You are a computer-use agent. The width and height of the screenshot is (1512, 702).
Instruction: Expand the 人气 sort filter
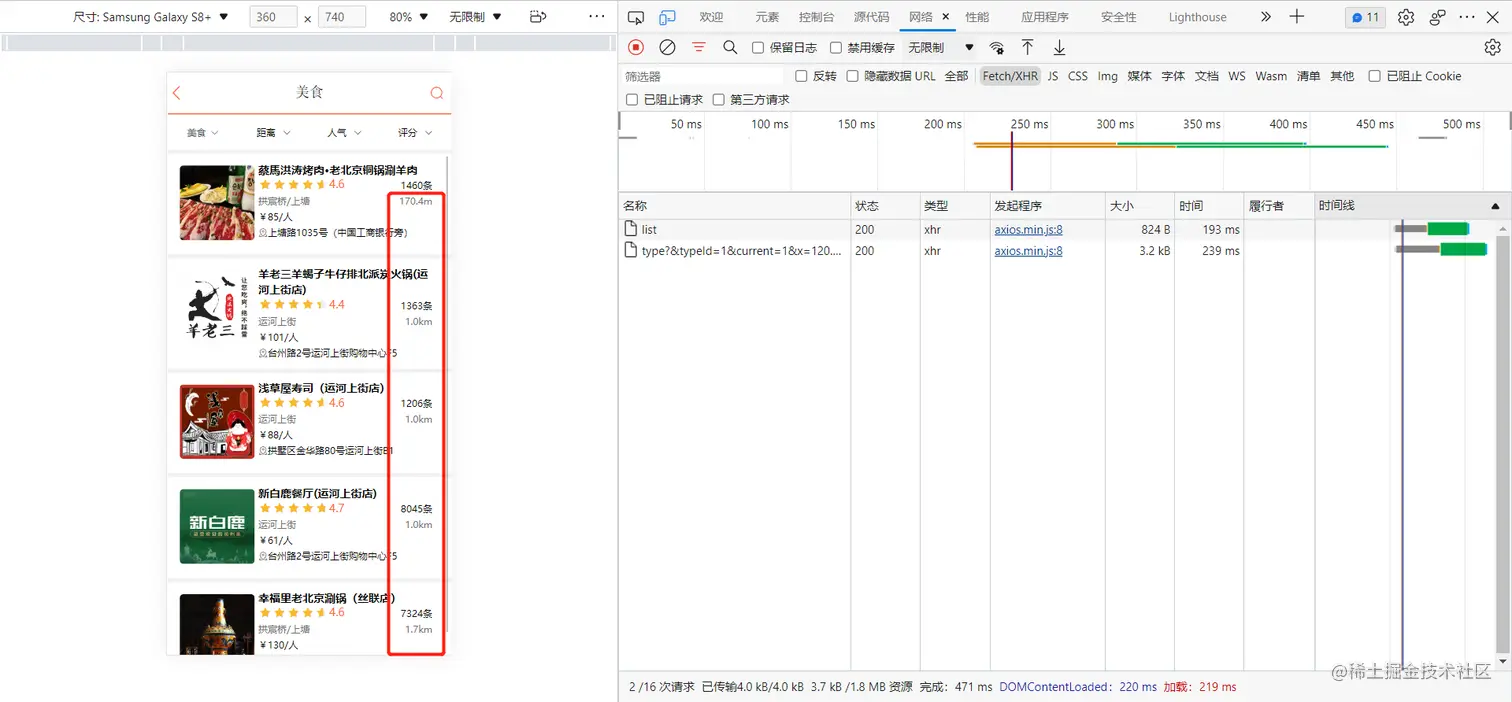344,132
